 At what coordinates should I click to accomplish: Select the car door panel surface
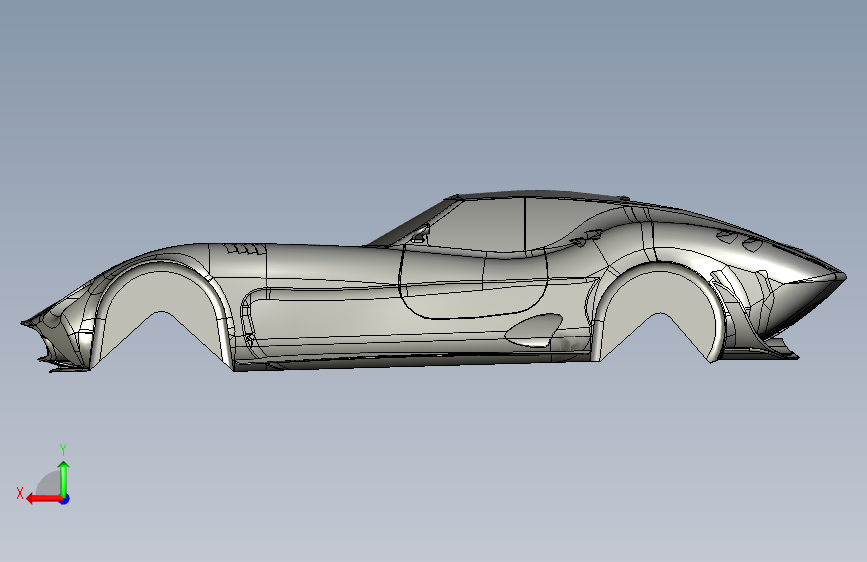pos(473,283)
